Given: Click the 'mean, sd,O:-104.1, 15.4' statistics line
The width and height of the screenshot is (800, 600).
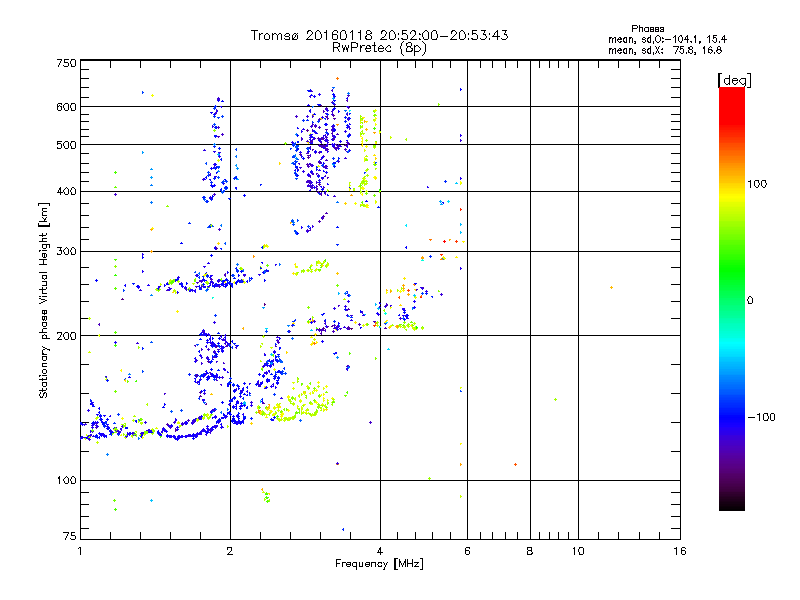Looking at the screenshot, I should [x=667, y=39].
